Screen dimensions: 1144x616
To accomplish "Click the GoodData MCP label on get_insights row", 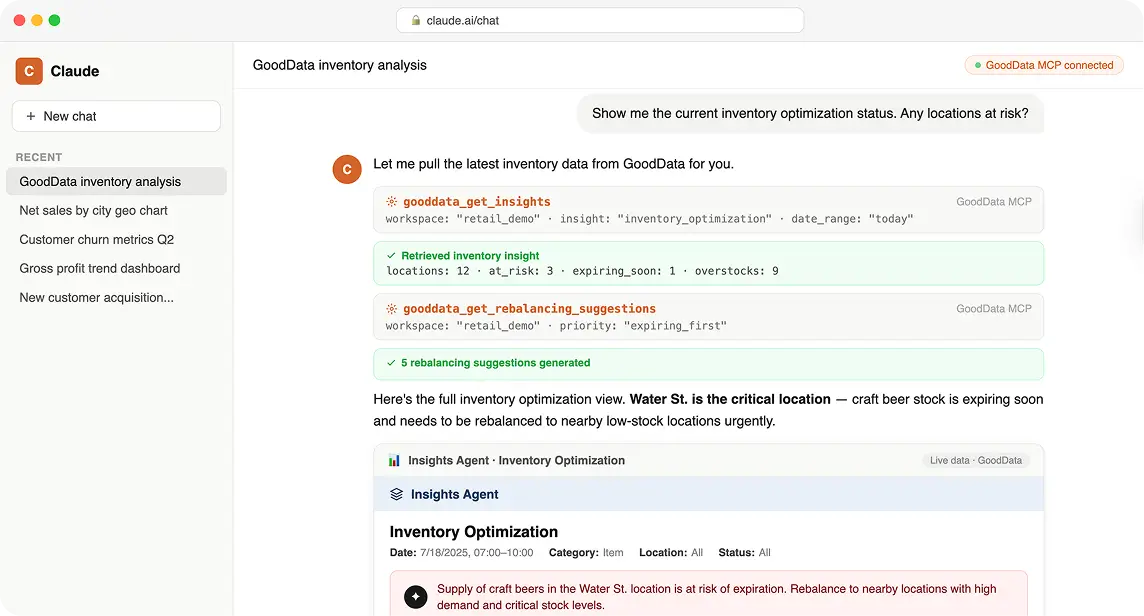I will (994, 201).
